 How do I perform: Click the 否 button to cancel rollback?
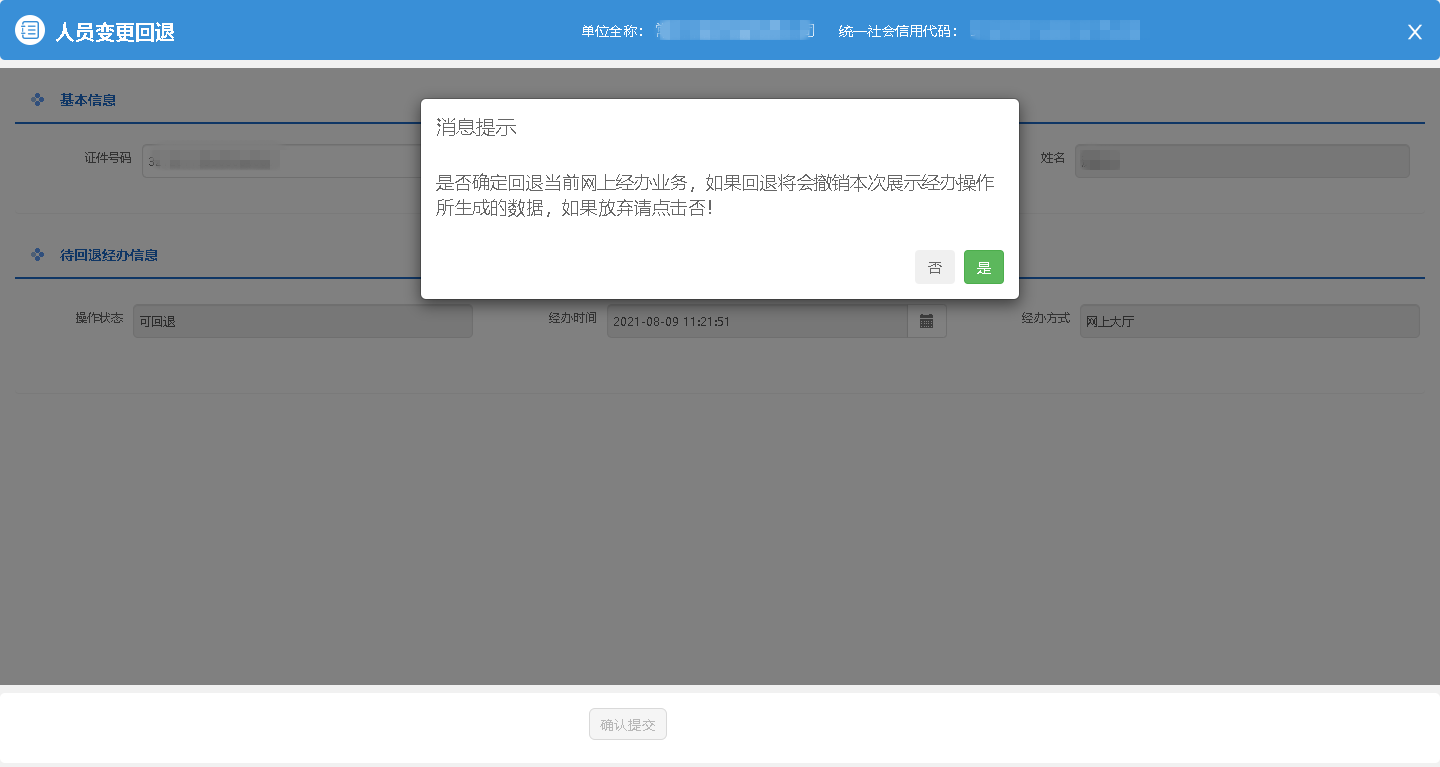tap(934, 267)
